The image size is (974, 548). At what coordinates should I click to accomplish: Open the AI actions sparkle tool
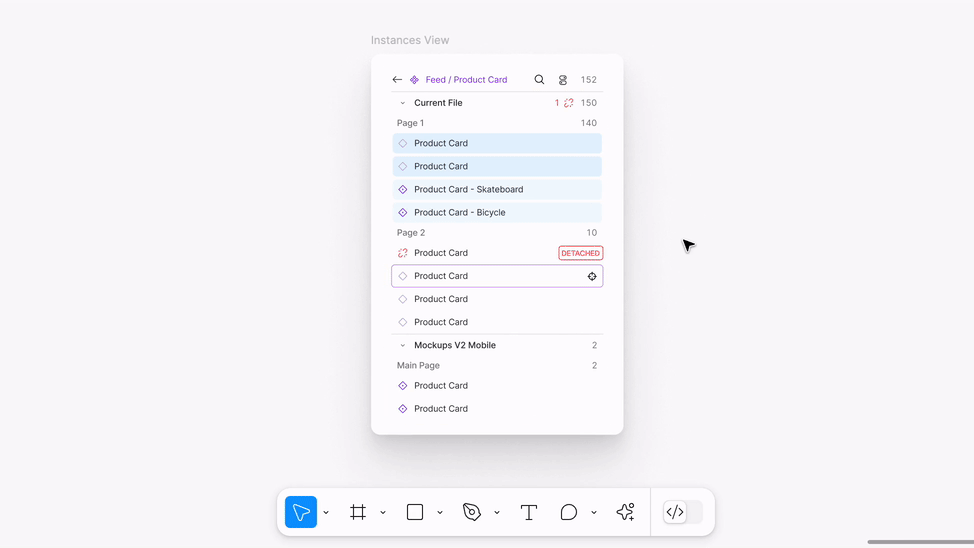point(626,512)
